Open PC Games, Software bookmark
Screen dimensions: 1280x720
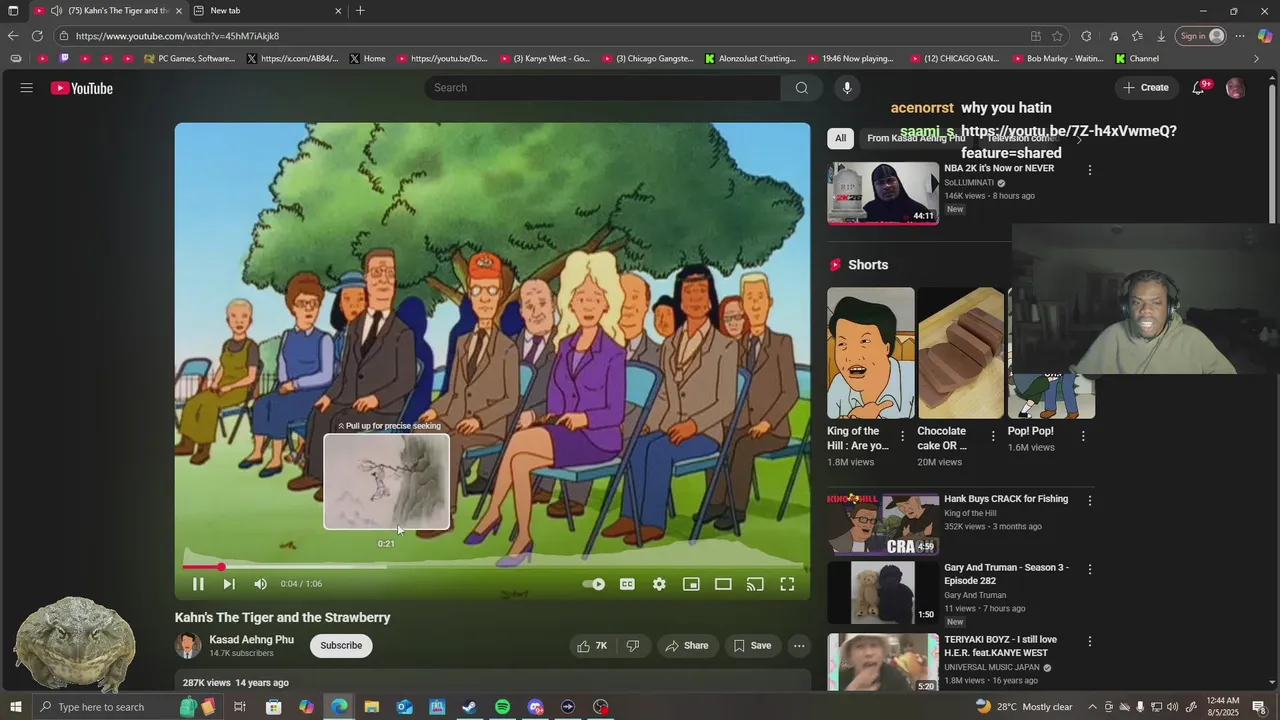coord(189,59)
